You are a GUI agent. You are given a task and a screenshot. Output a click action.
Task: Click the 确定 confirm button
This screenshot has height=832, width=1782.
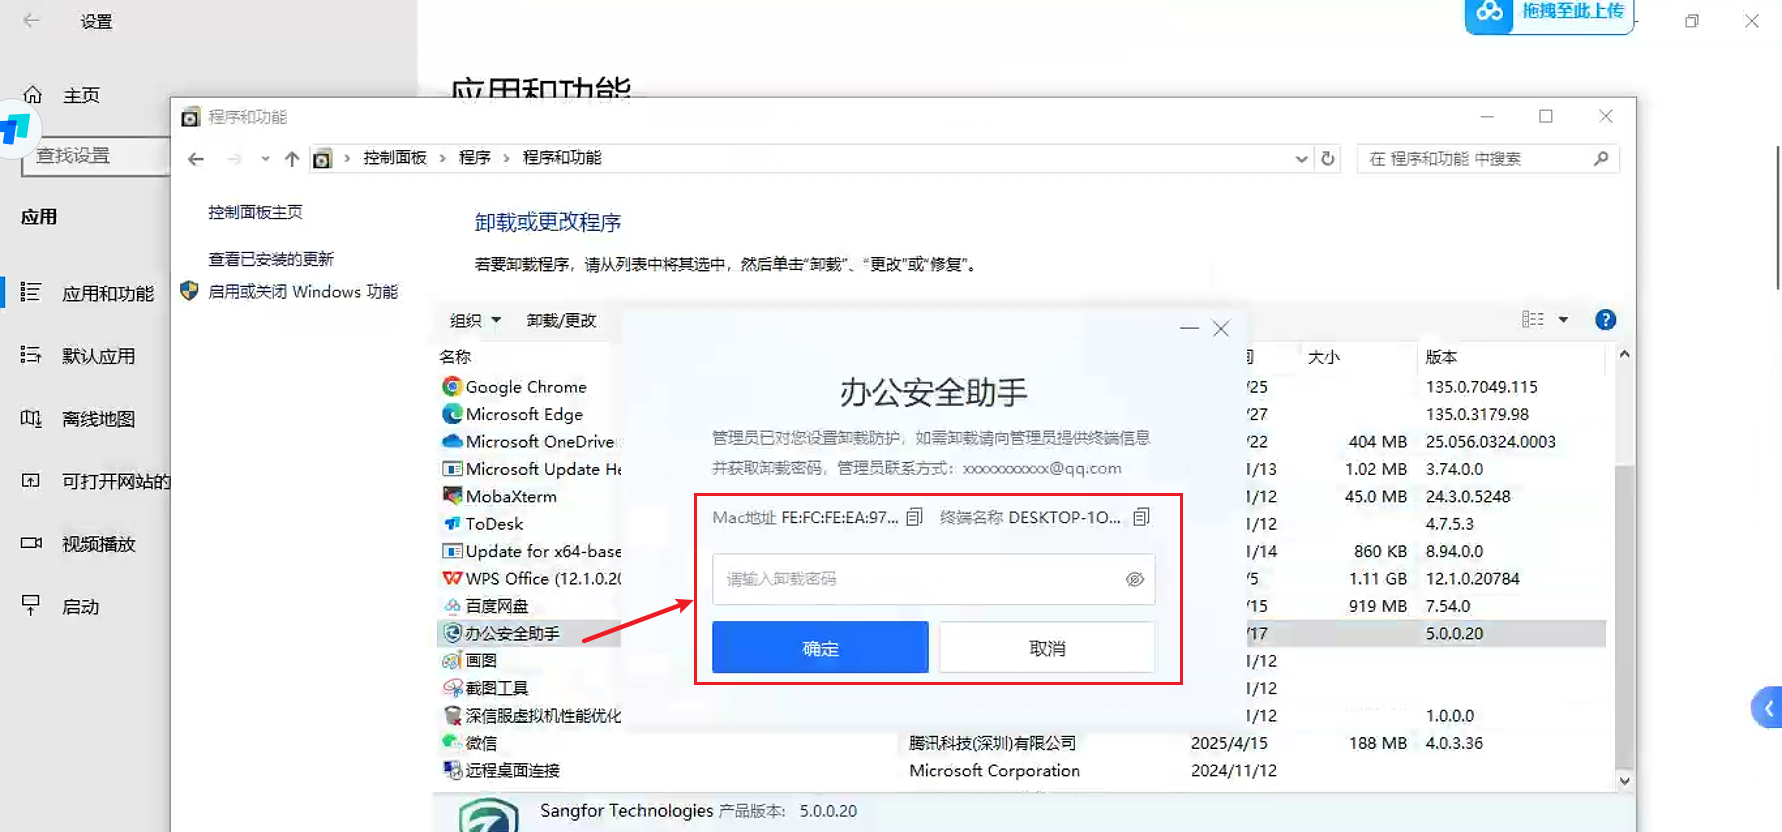tap(820, 648)
